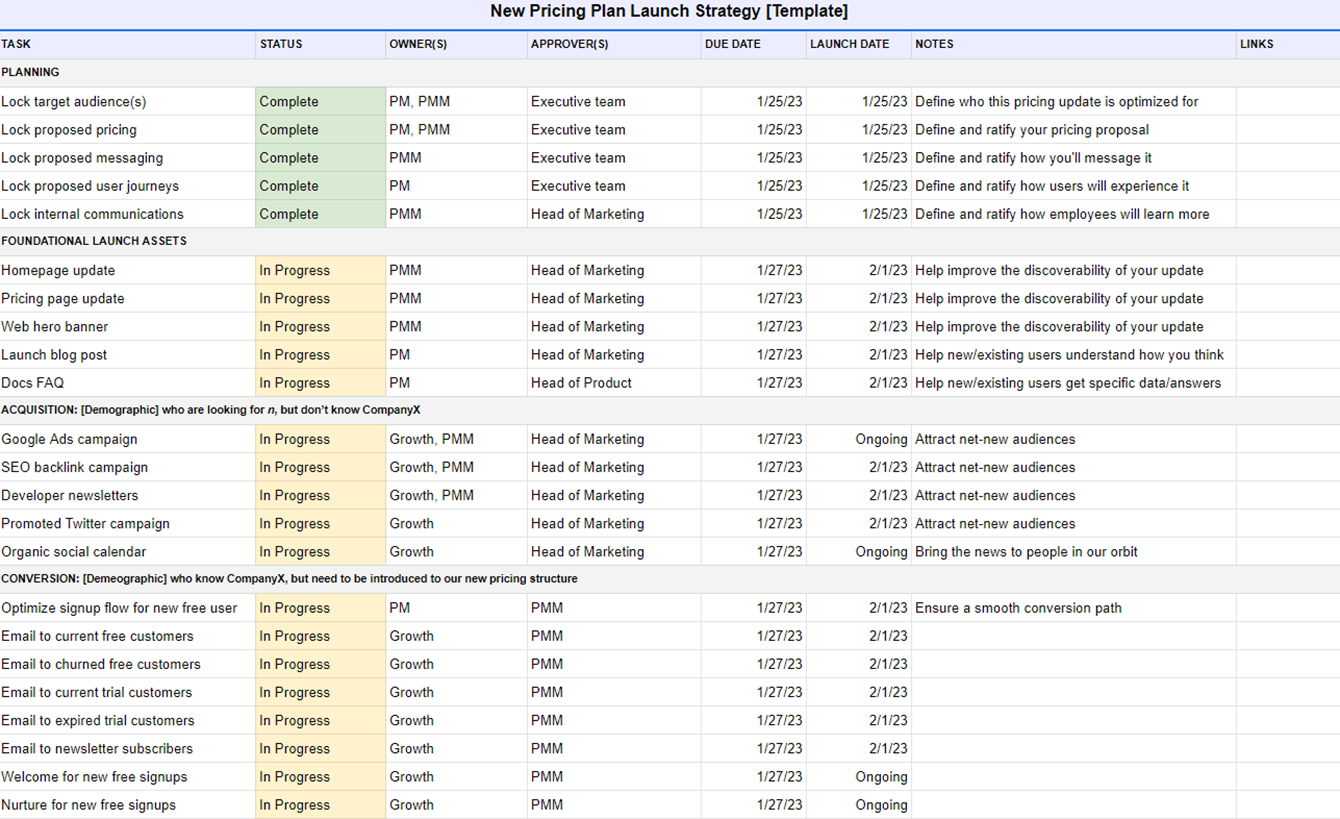Select the ACQUISITION section heading row

coord(670,411)
